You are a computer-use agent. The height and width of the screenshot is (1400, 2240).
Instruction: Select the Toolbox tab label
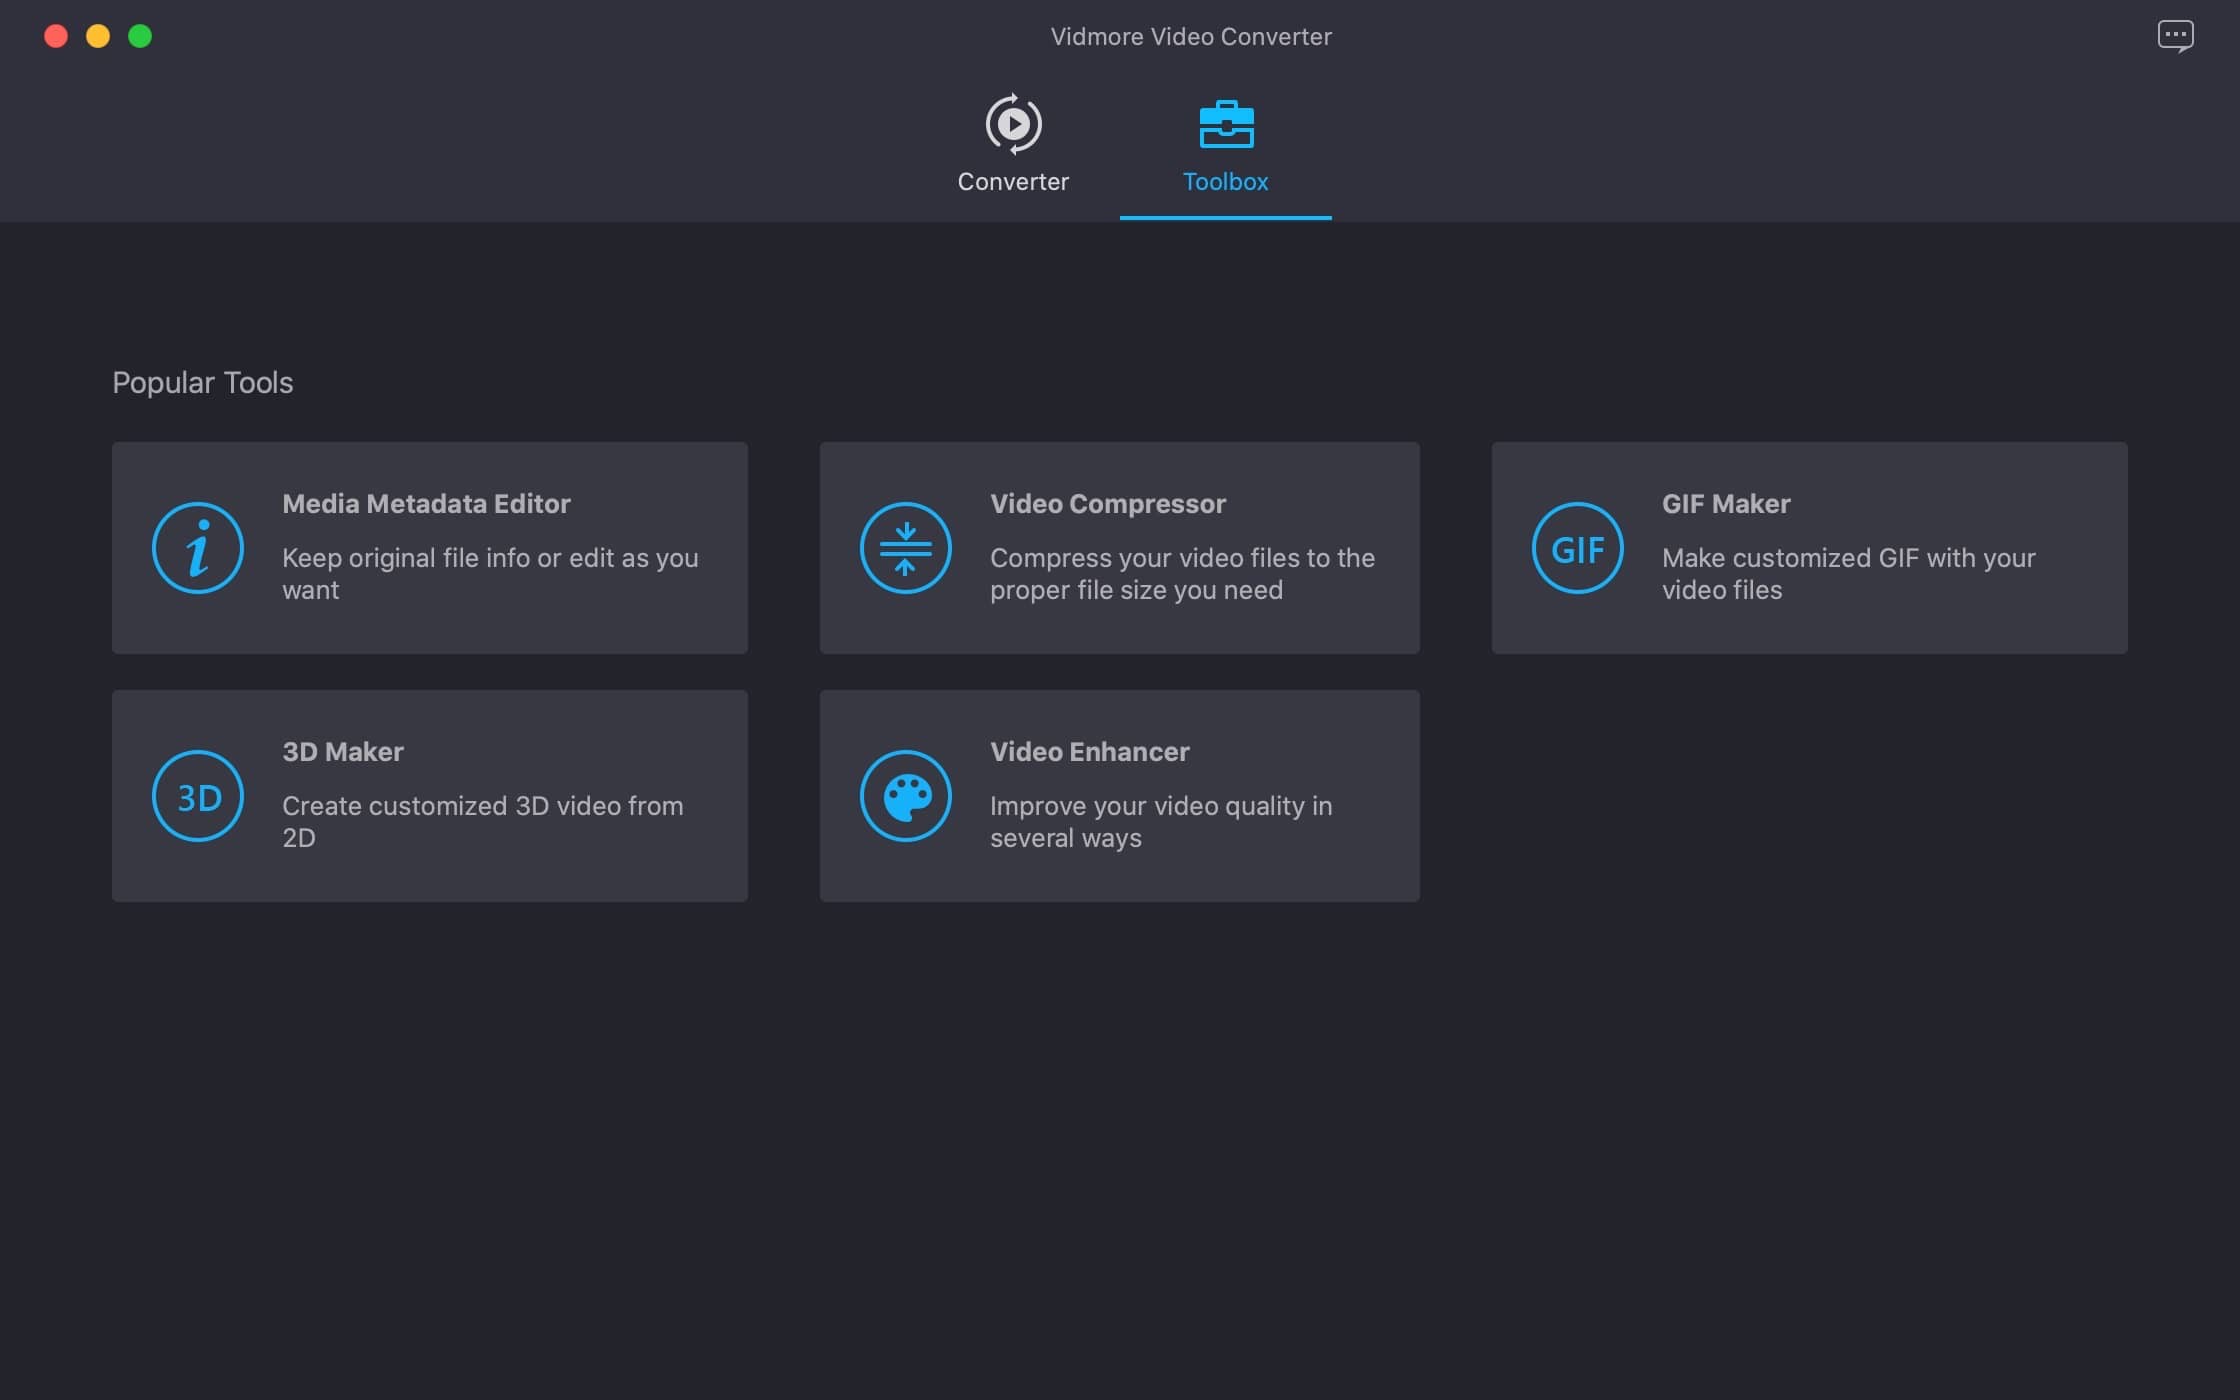coord(1225,182)
